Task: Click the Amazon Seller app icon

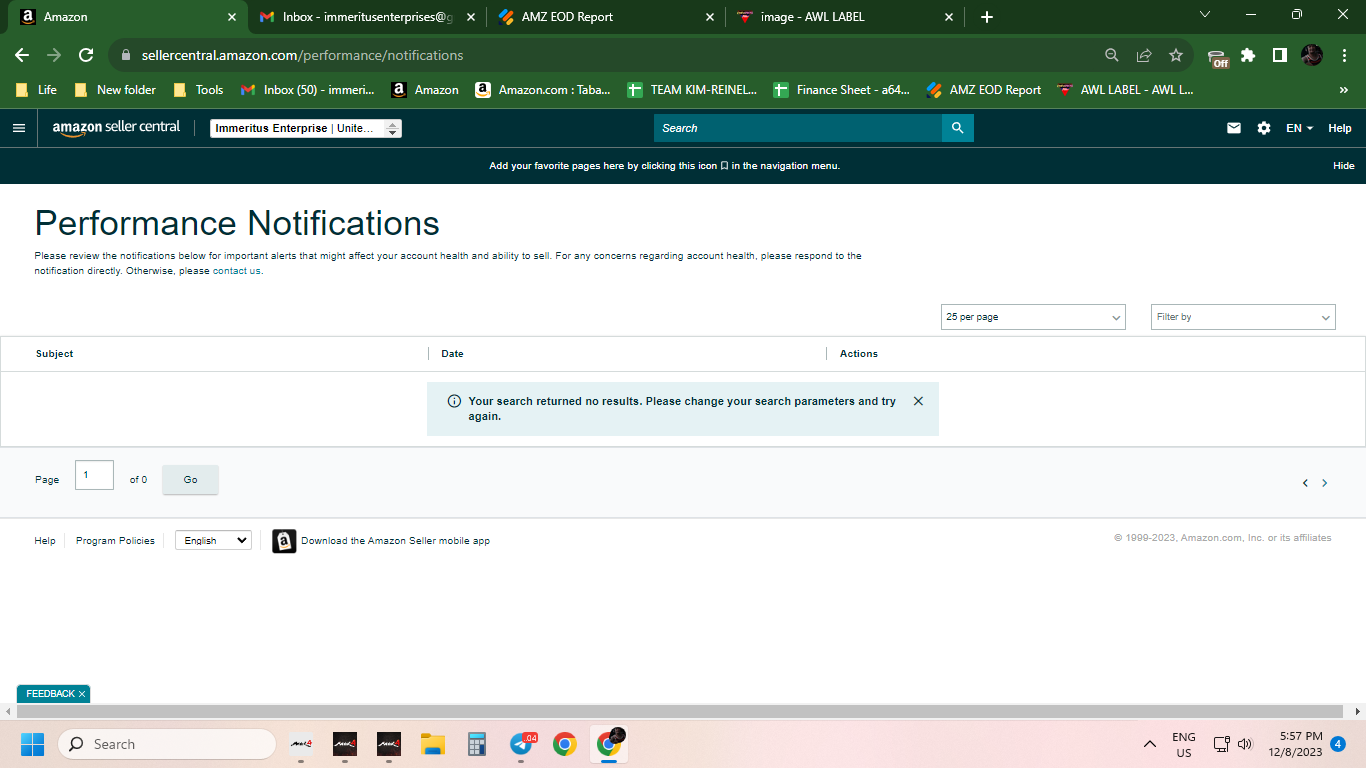Action: pyautogui.click(x=284, y=541)
